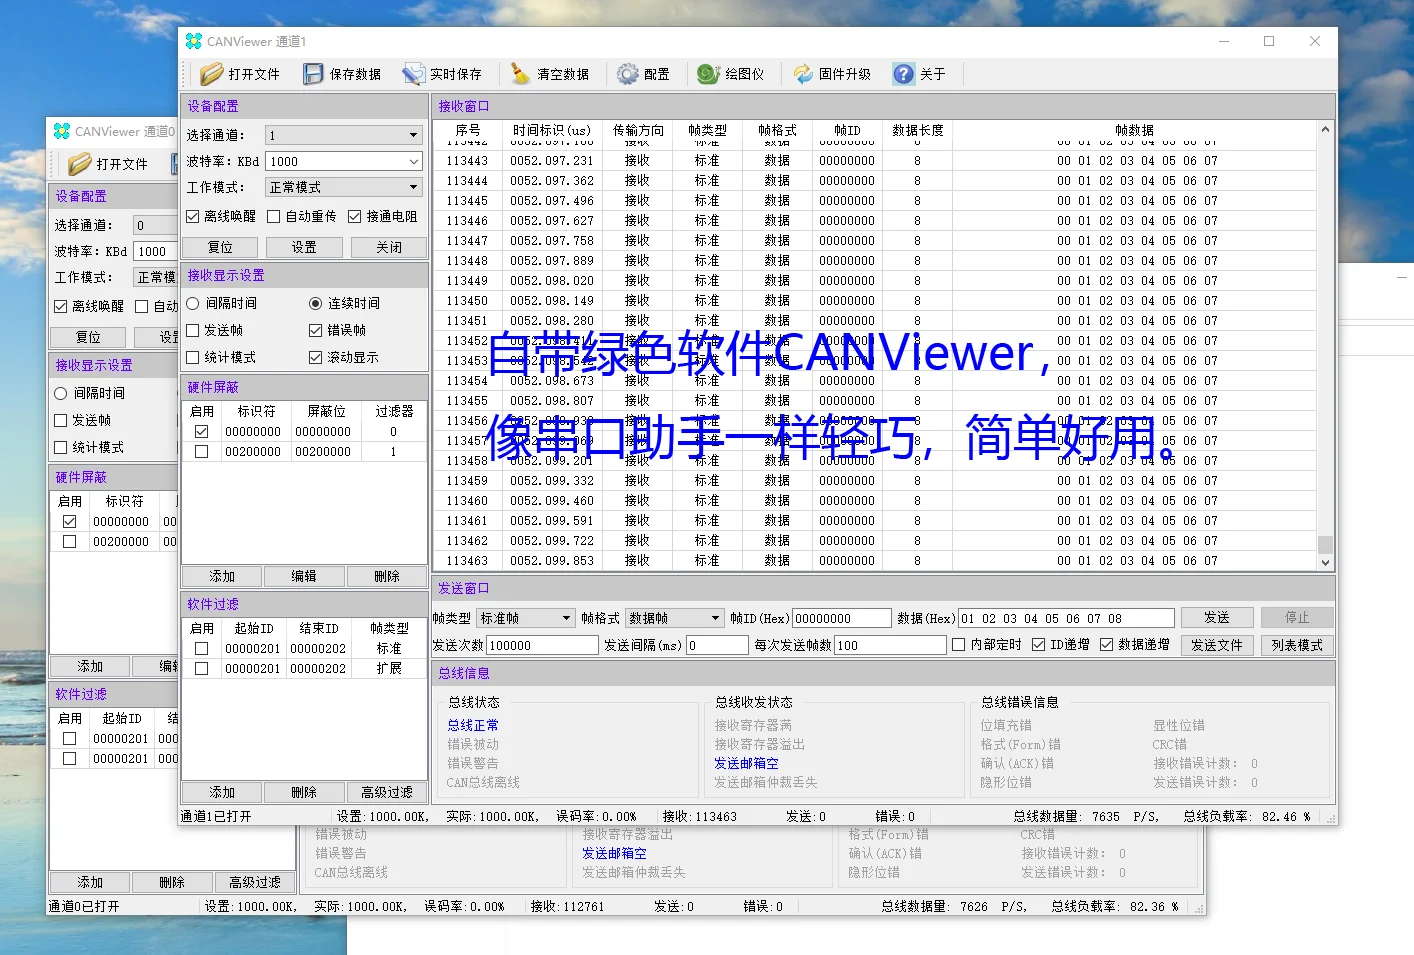Toggle 启用 checkbox for 扩展 filter row

pyautogui.click(x=202, y=668)
